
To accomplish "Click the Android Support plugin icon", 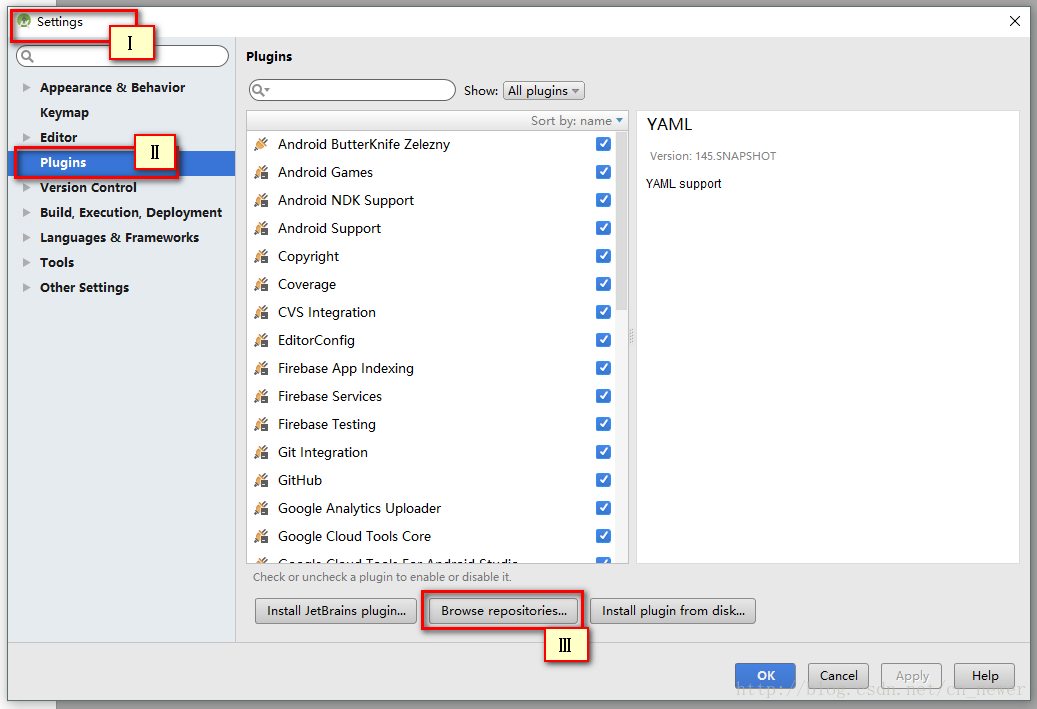I will (x=261, y=228).
